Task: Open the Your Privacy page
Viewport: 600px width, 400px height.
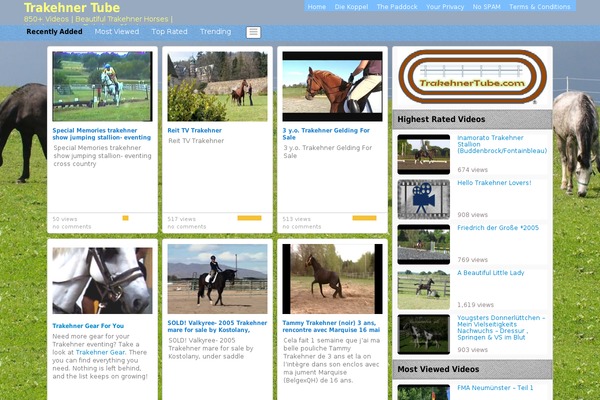Action: pos(445,7)
